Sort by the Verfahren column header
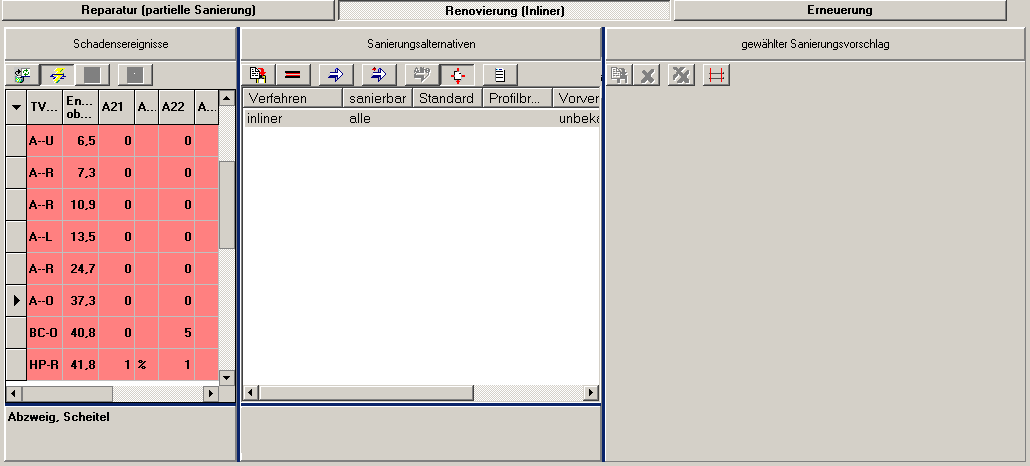The image size is (1030, 466). click(x=292, y=99)
